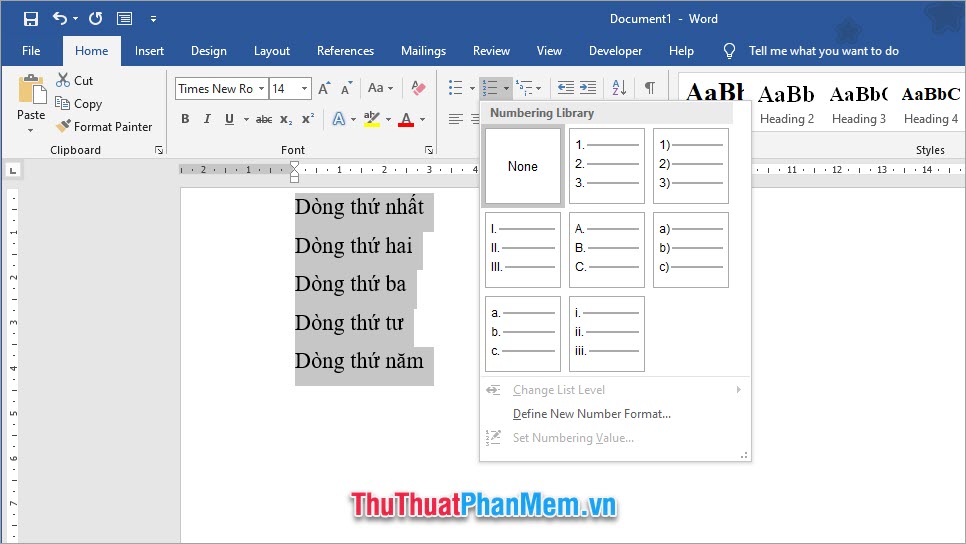Choose lowercase Roman i. ii. iii. format

pos(607,334)
